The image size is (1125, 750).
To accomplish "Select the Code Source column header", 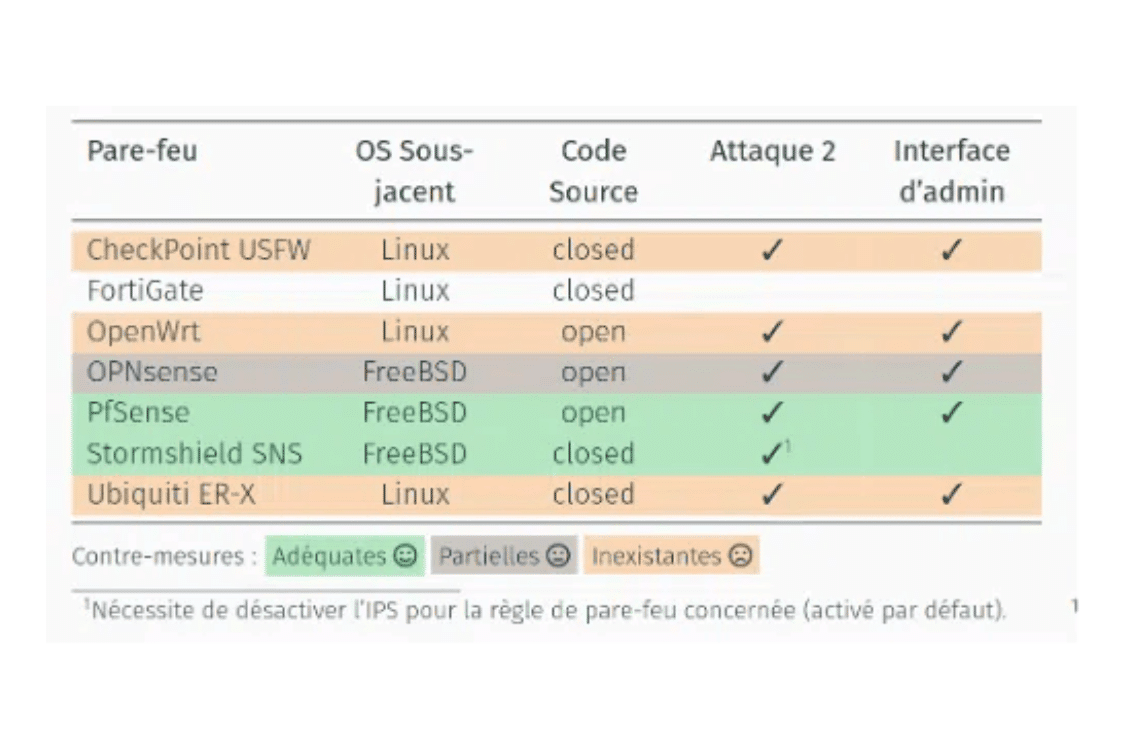I will click(593, 171).
